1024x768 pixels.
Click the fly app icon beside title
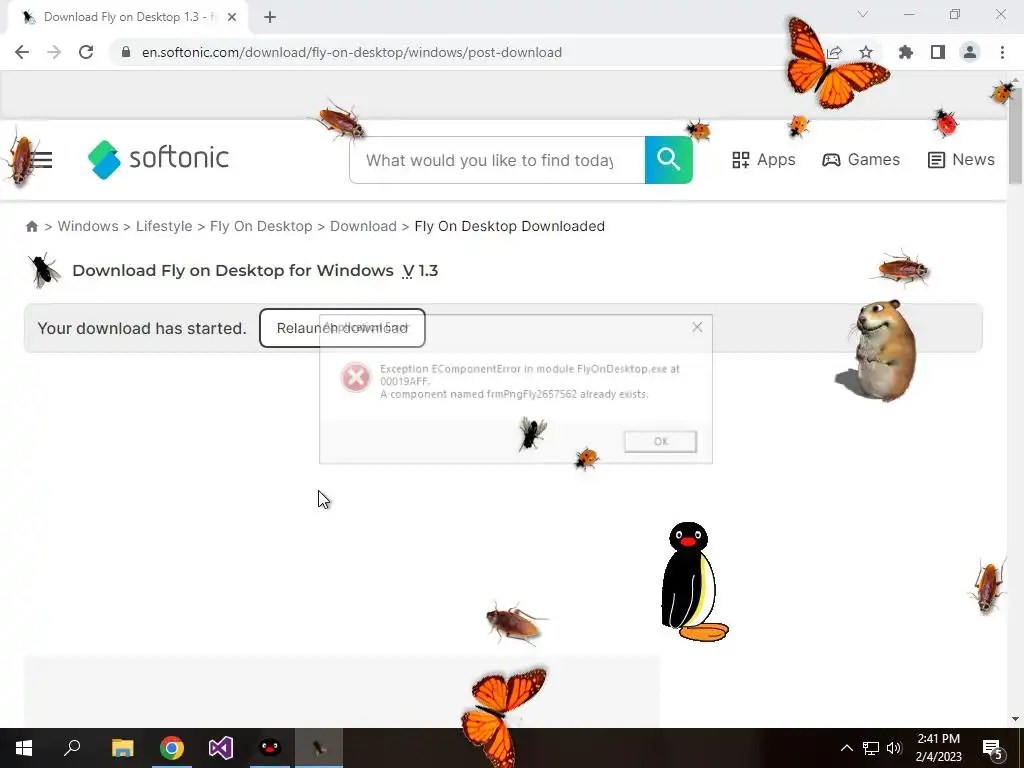coord(44,270)
